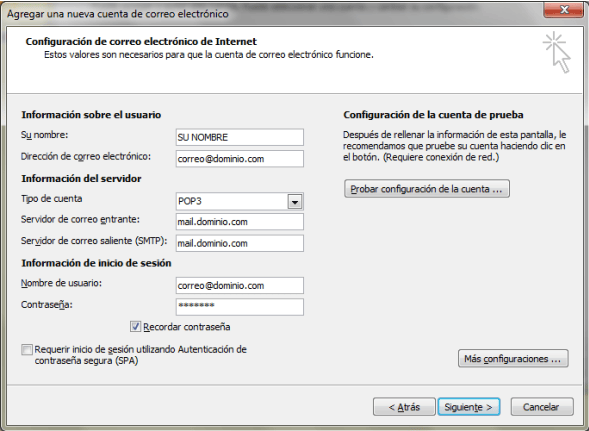Click the dialog title Agregar una nueva cuenta
Image resolution: width=589 pixels, height=431 pixels.
pyautogui.click(x=118, y=14)
